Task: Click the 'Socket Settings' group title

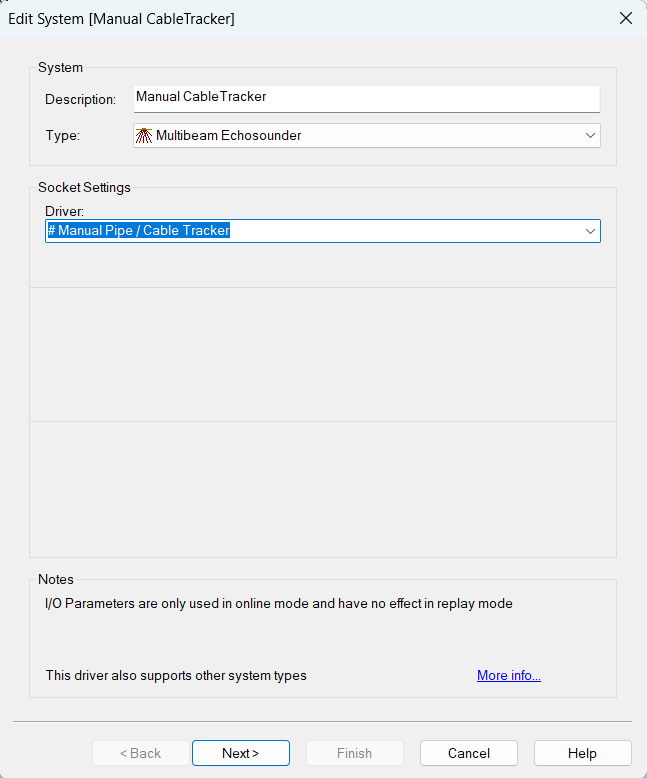Action: point(84,188)
